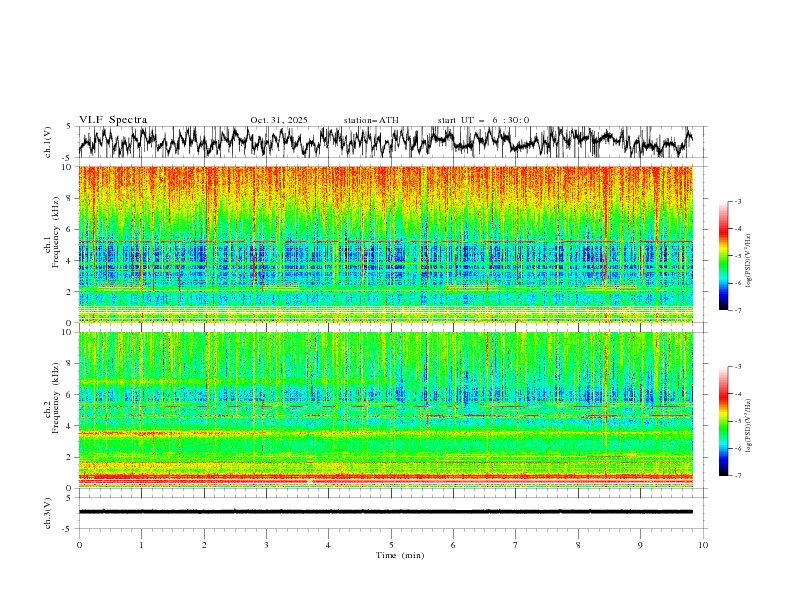Click the ch.3 flat waveform trace
This screenshot has width=792, height=612.
[x=385, y=512]
